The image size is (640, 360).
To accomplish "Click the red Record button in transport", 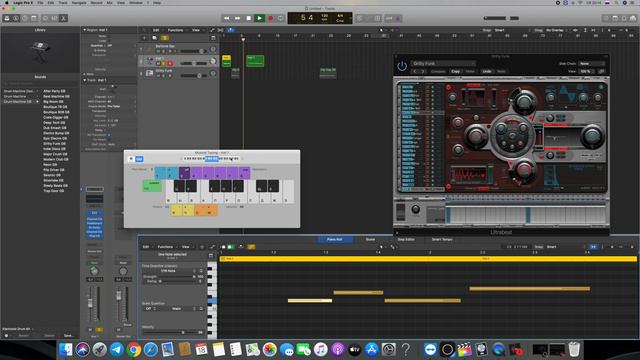I will tap(270, 18).
